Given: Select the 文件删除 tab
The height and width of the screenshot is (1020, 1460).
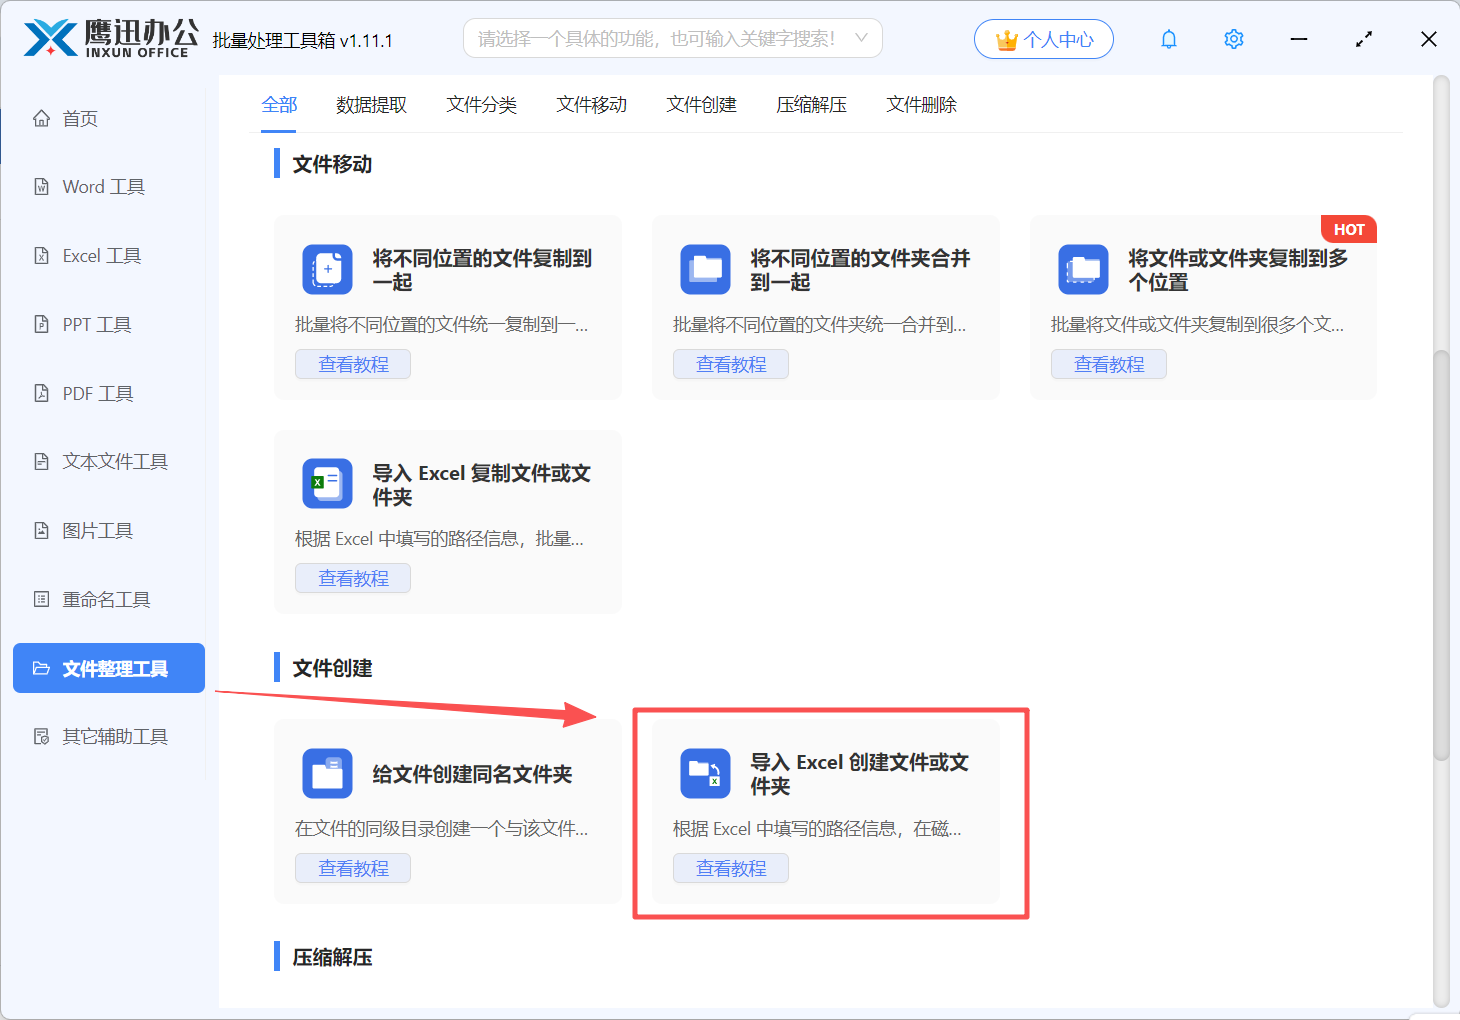Looking at the screenshot, I should [x=921, y=105].
